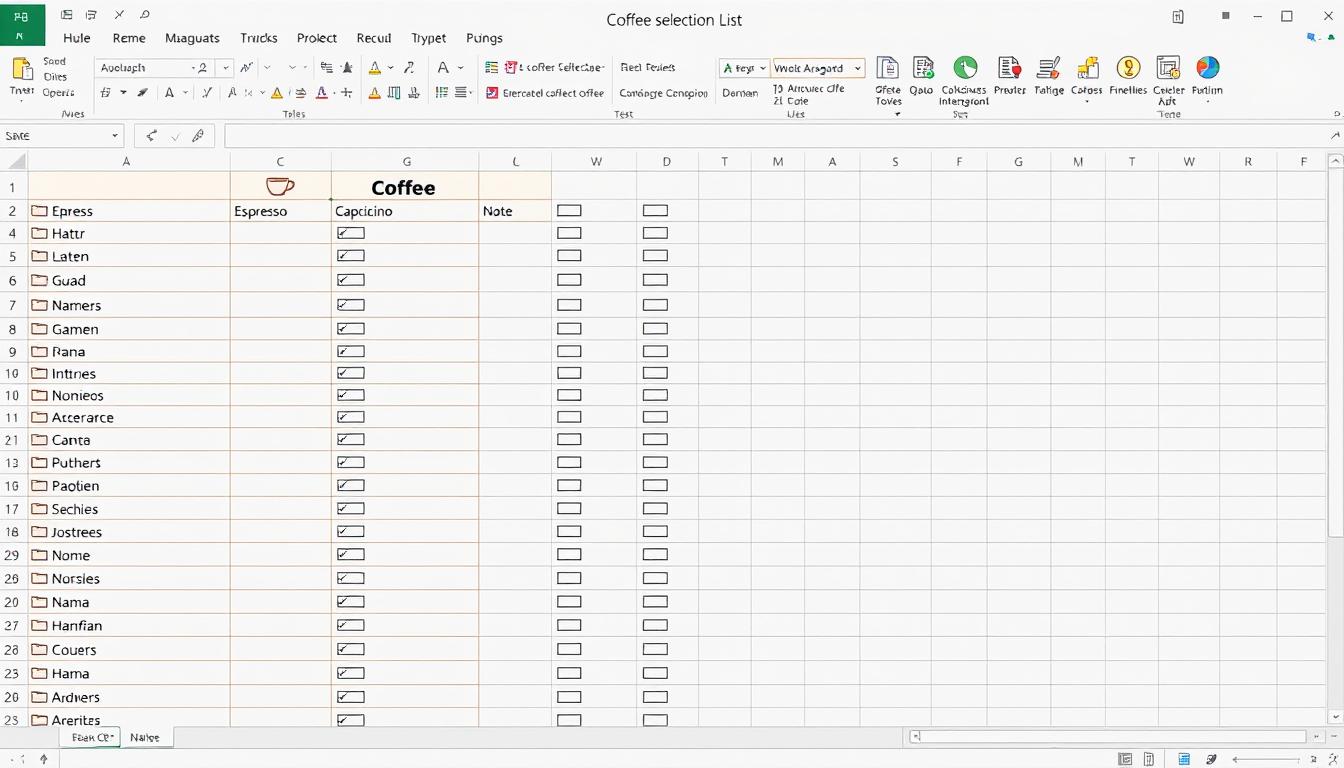The image size is (1344, 768).
Task: Check column W checkbox in Epress row
Action: pyautogui.click(x=569, y=210)
